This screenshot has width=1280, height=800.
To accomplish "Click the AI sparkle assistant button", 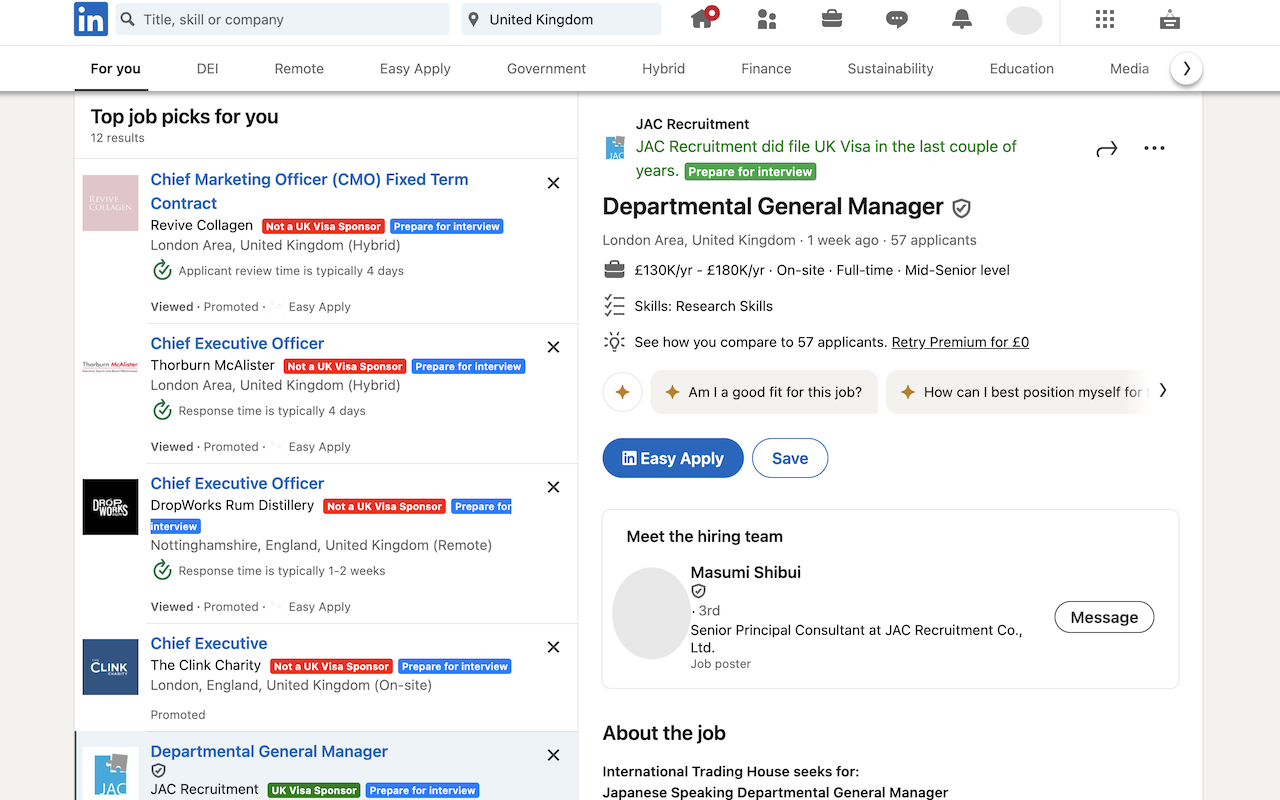I will [622, 392].
